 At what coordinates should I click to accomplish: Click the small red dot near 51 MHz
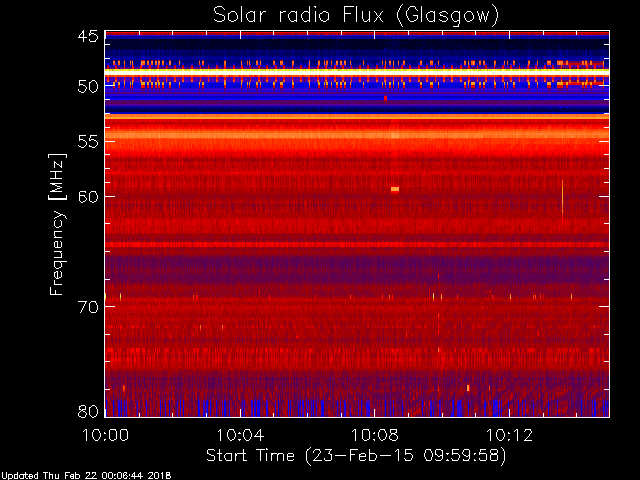(x=385, y=98)
